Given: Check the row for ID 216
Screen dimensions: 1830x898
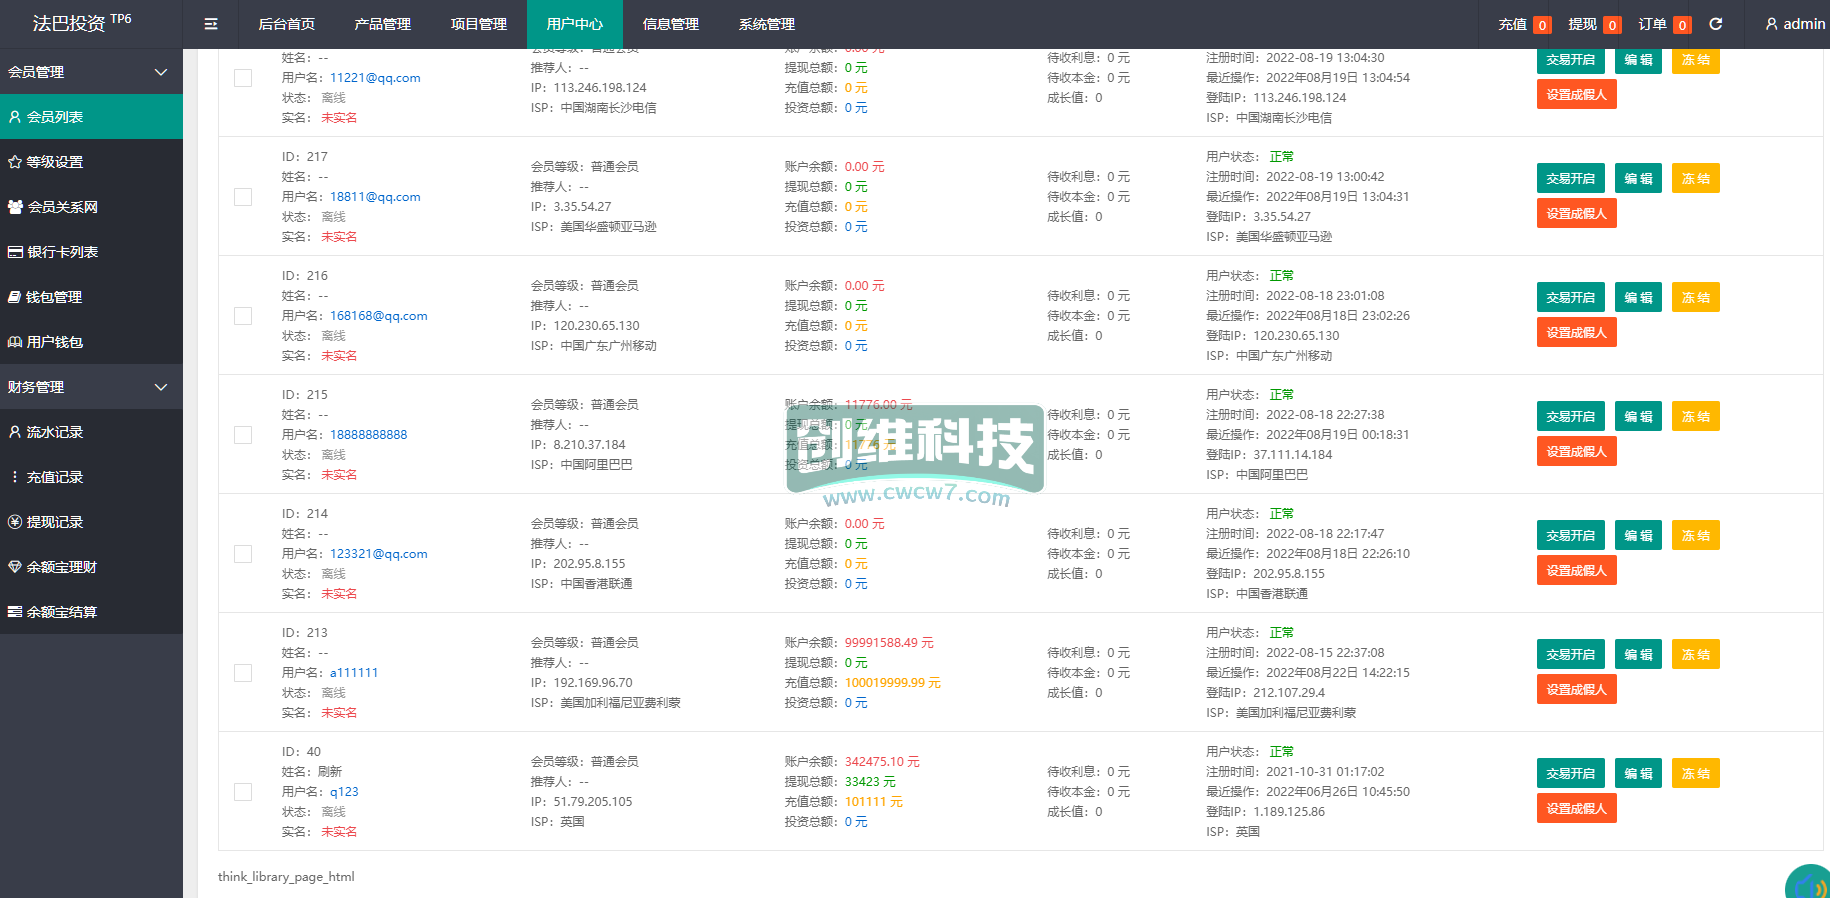Looking at the screenshot, I should pyautogui.click(x=243, y=316).
